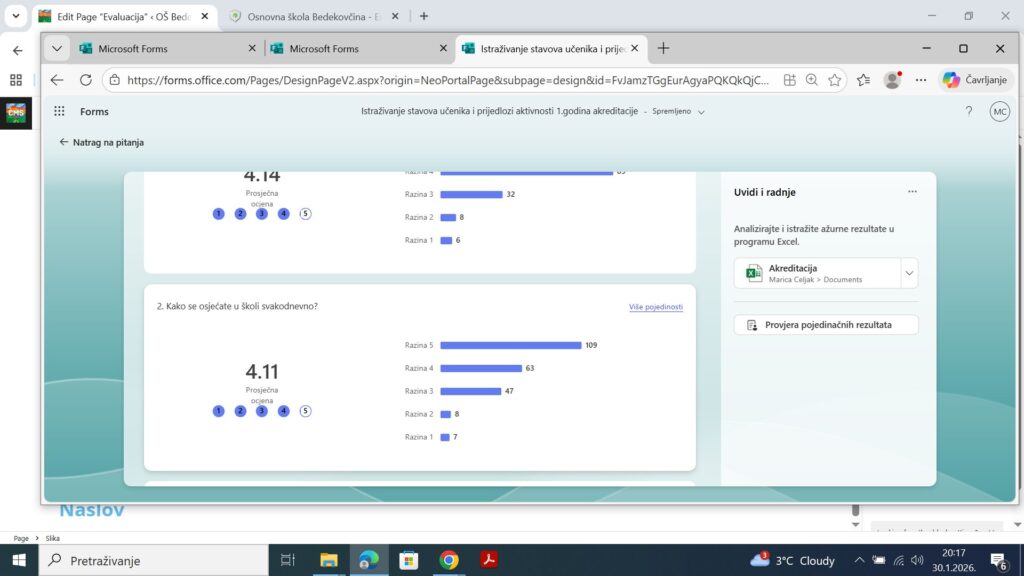
Task: Open the Excel file Akreditacija
Action: (x=815, y=273)
